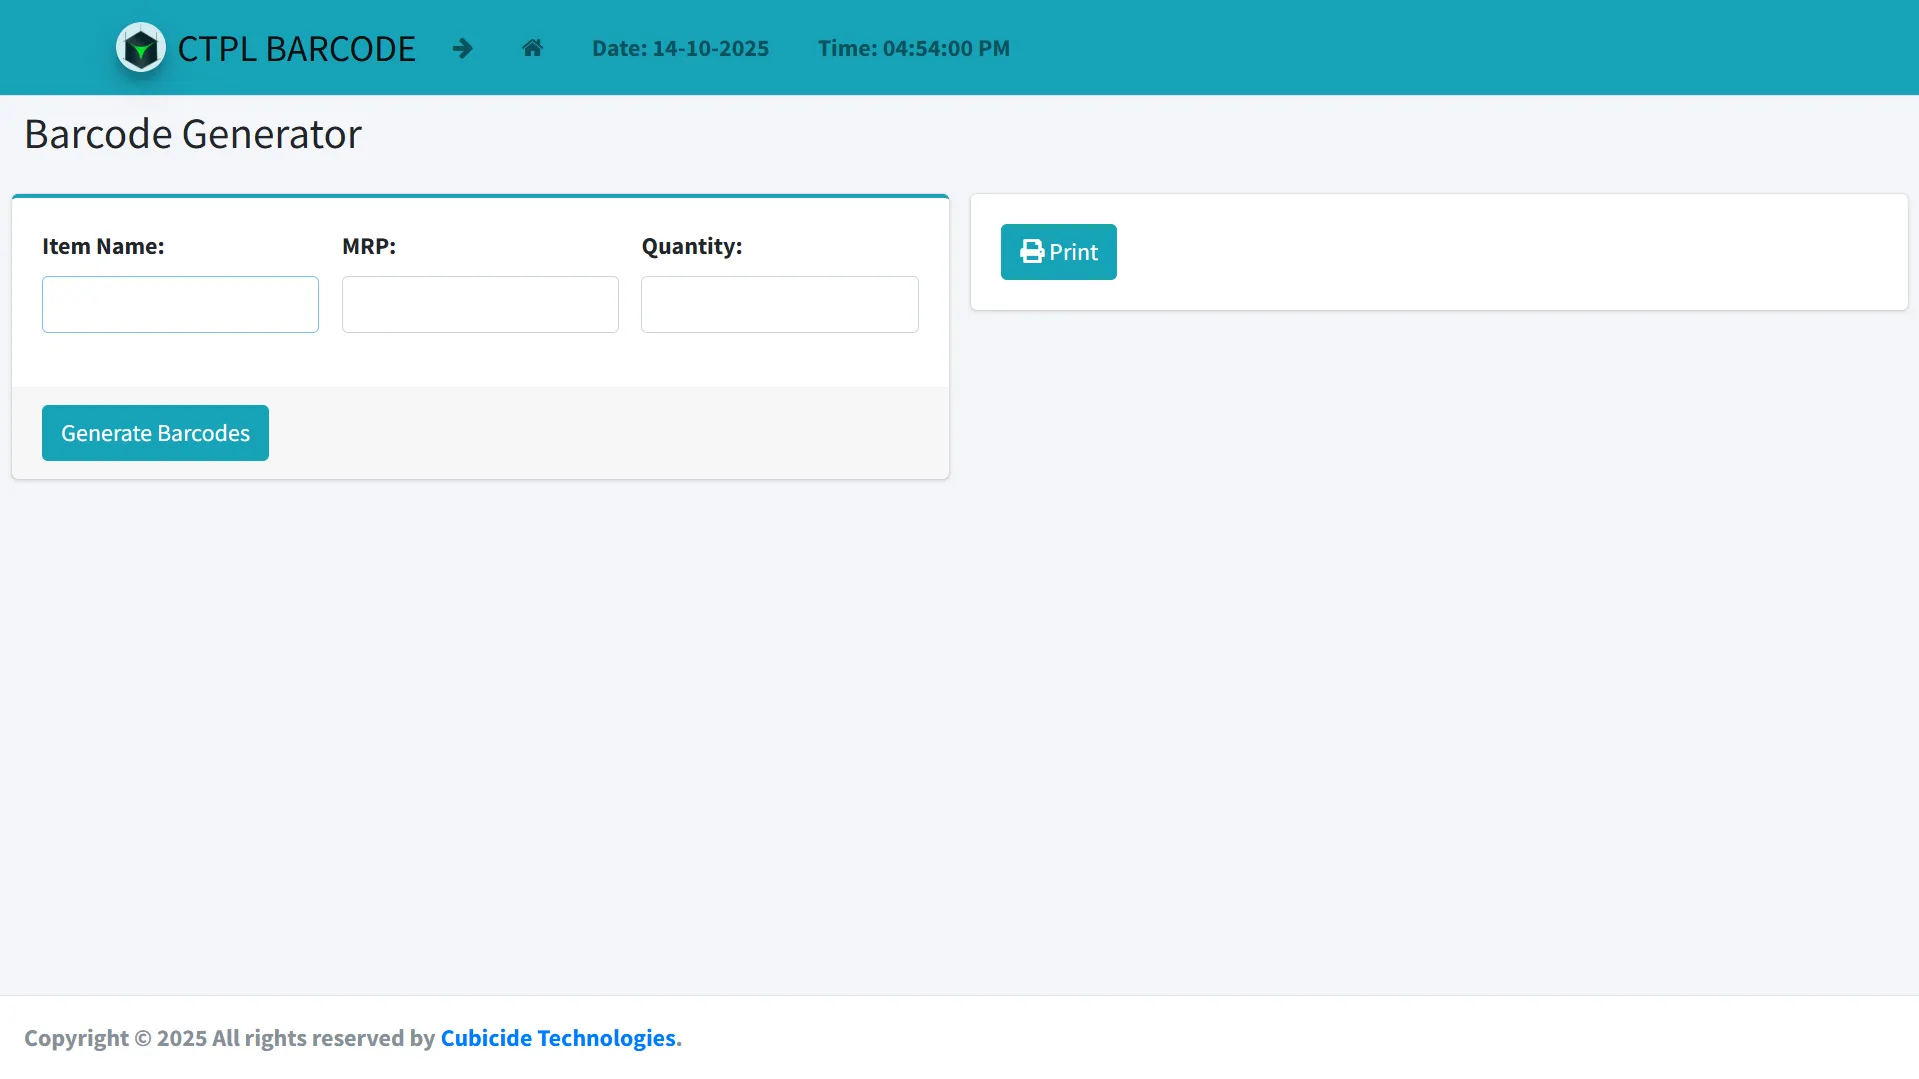Click empty area right of Print button
Viewport: 1919px width, 1079px height.
[1500, 252]
